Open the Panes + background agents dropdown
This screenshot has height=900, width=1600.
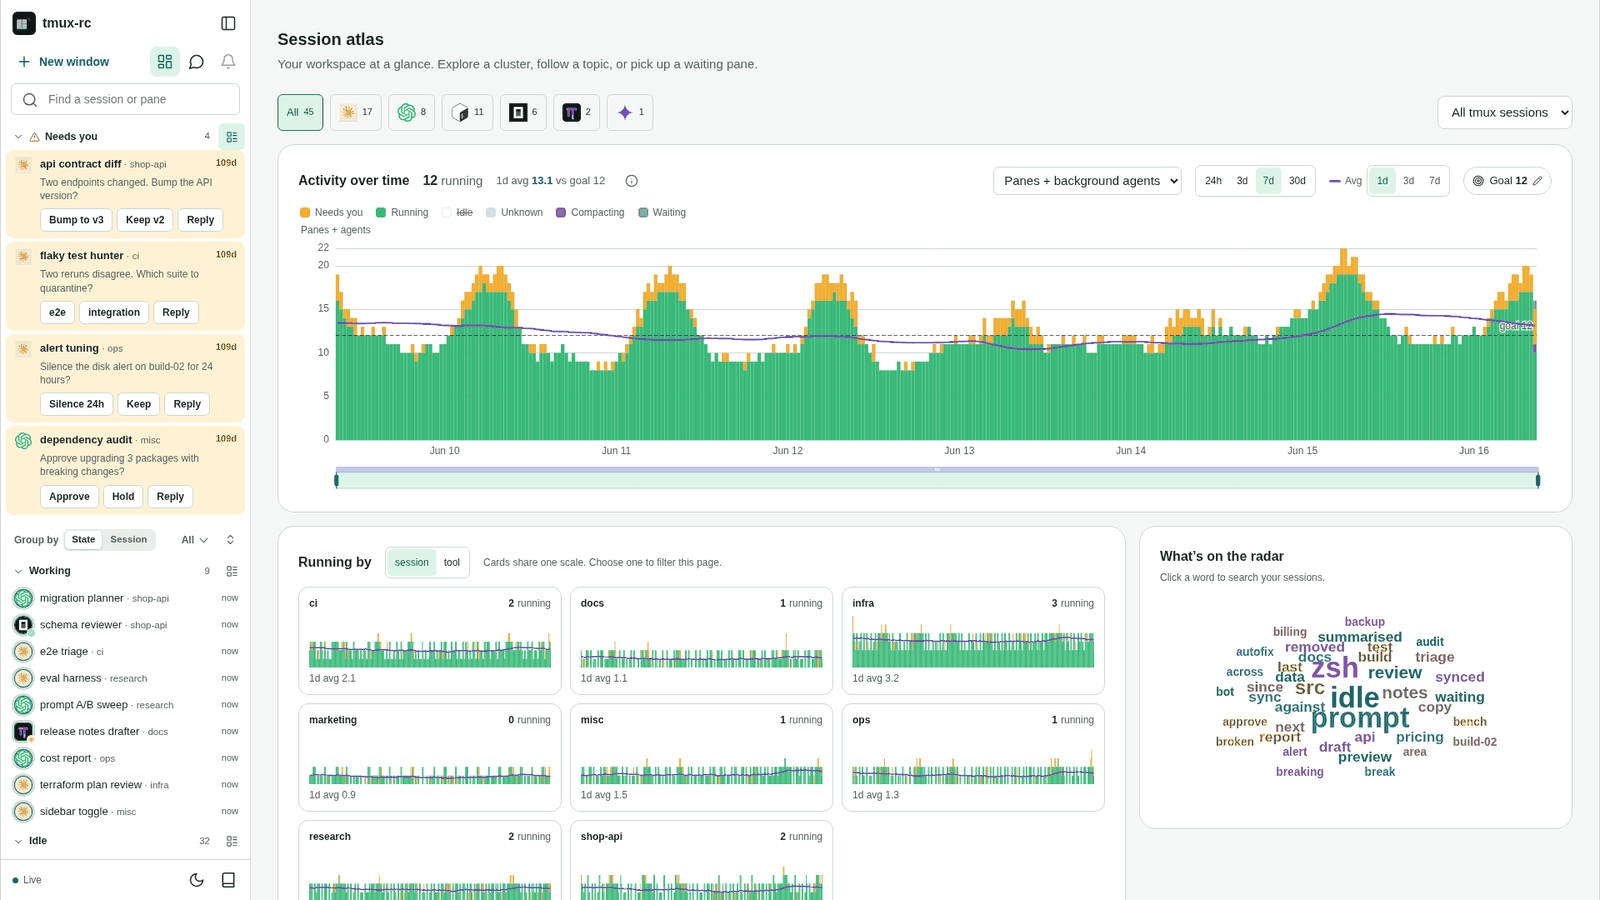pyautogui.click(x=1087, y=181)
